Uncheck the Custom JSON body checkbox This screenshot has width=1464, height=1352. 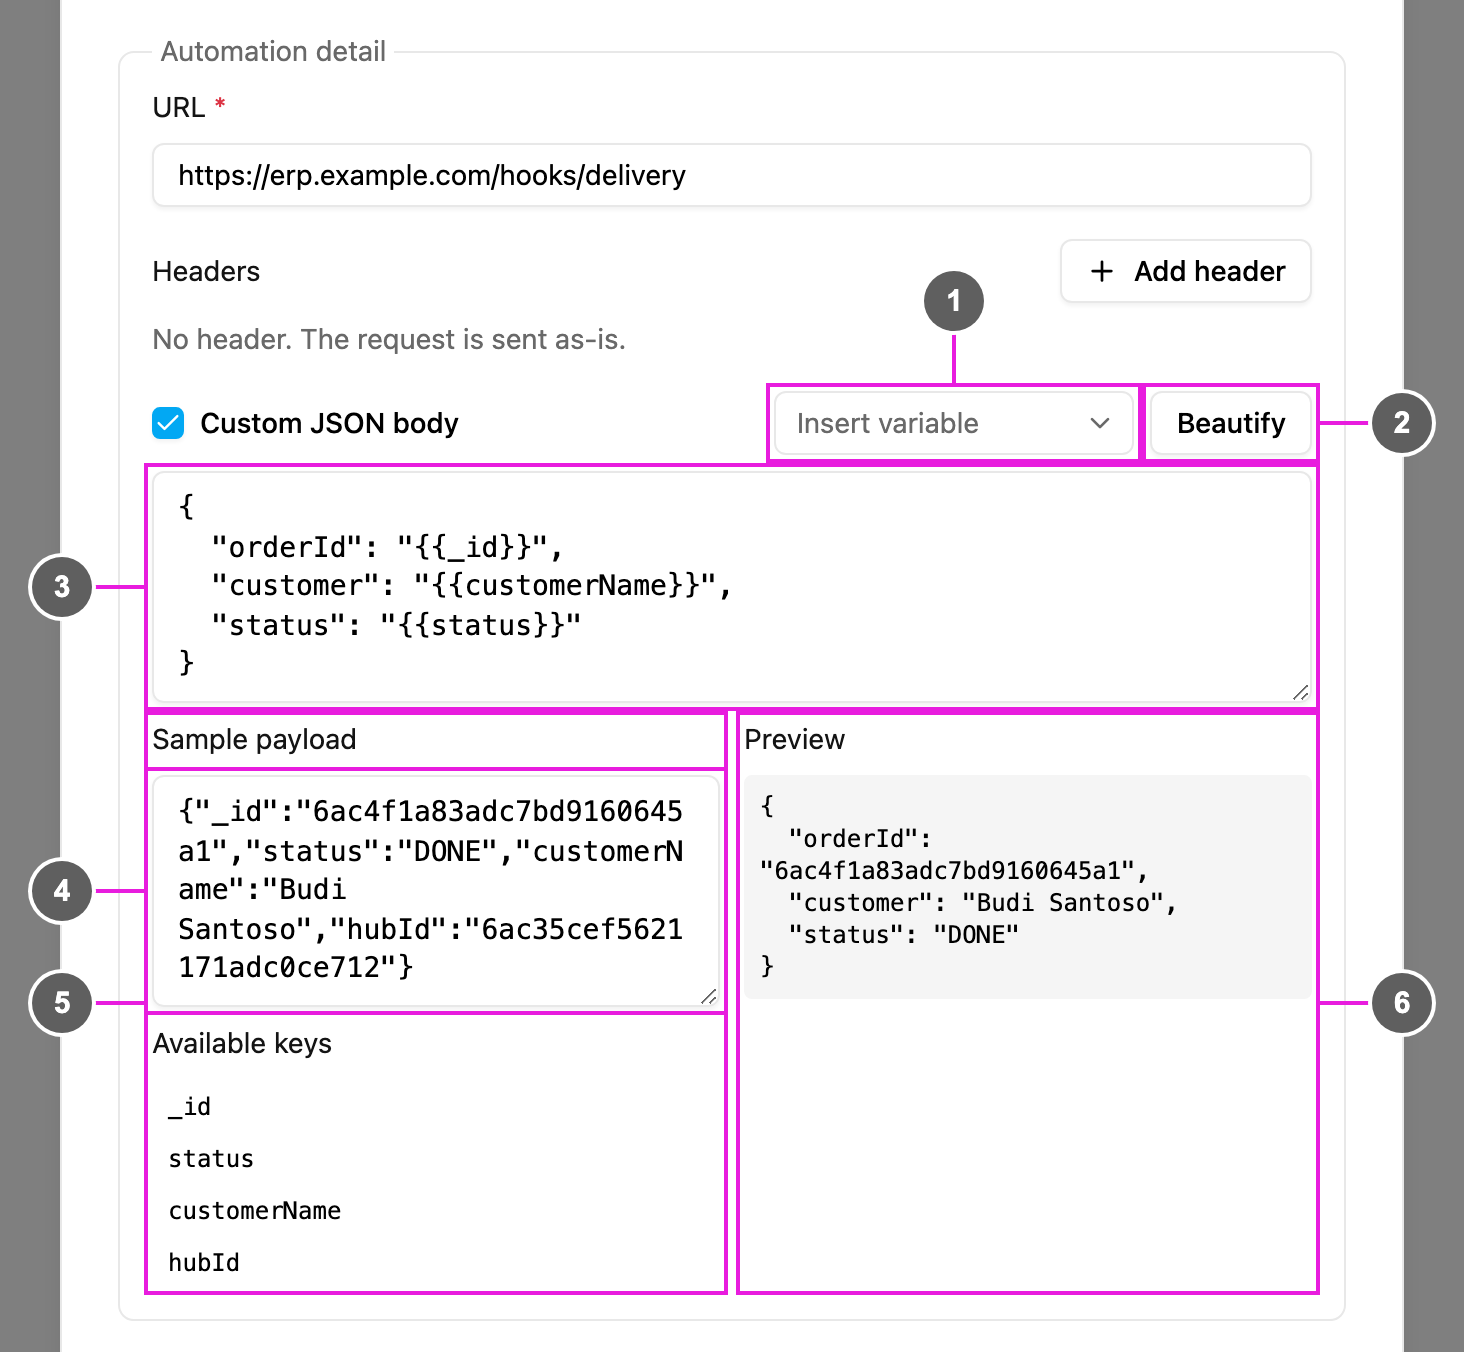168,423
